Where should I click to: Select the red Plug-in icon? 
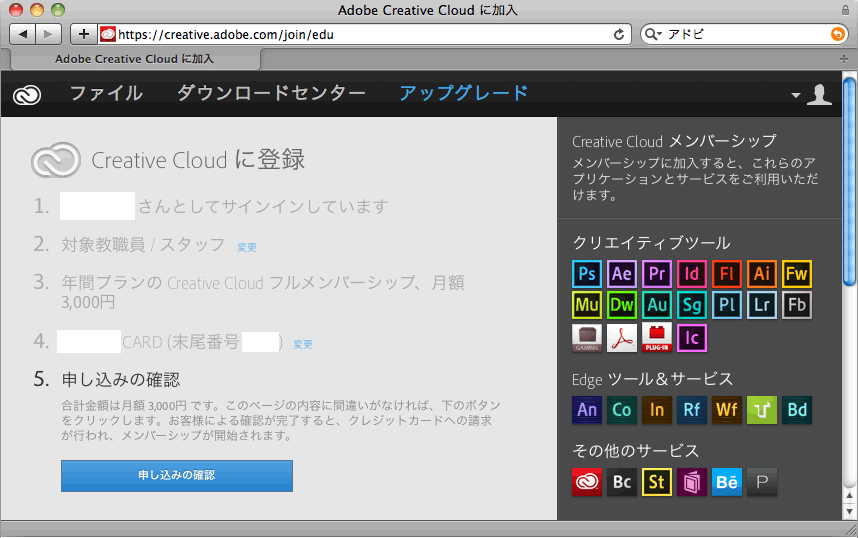(657, 338)
